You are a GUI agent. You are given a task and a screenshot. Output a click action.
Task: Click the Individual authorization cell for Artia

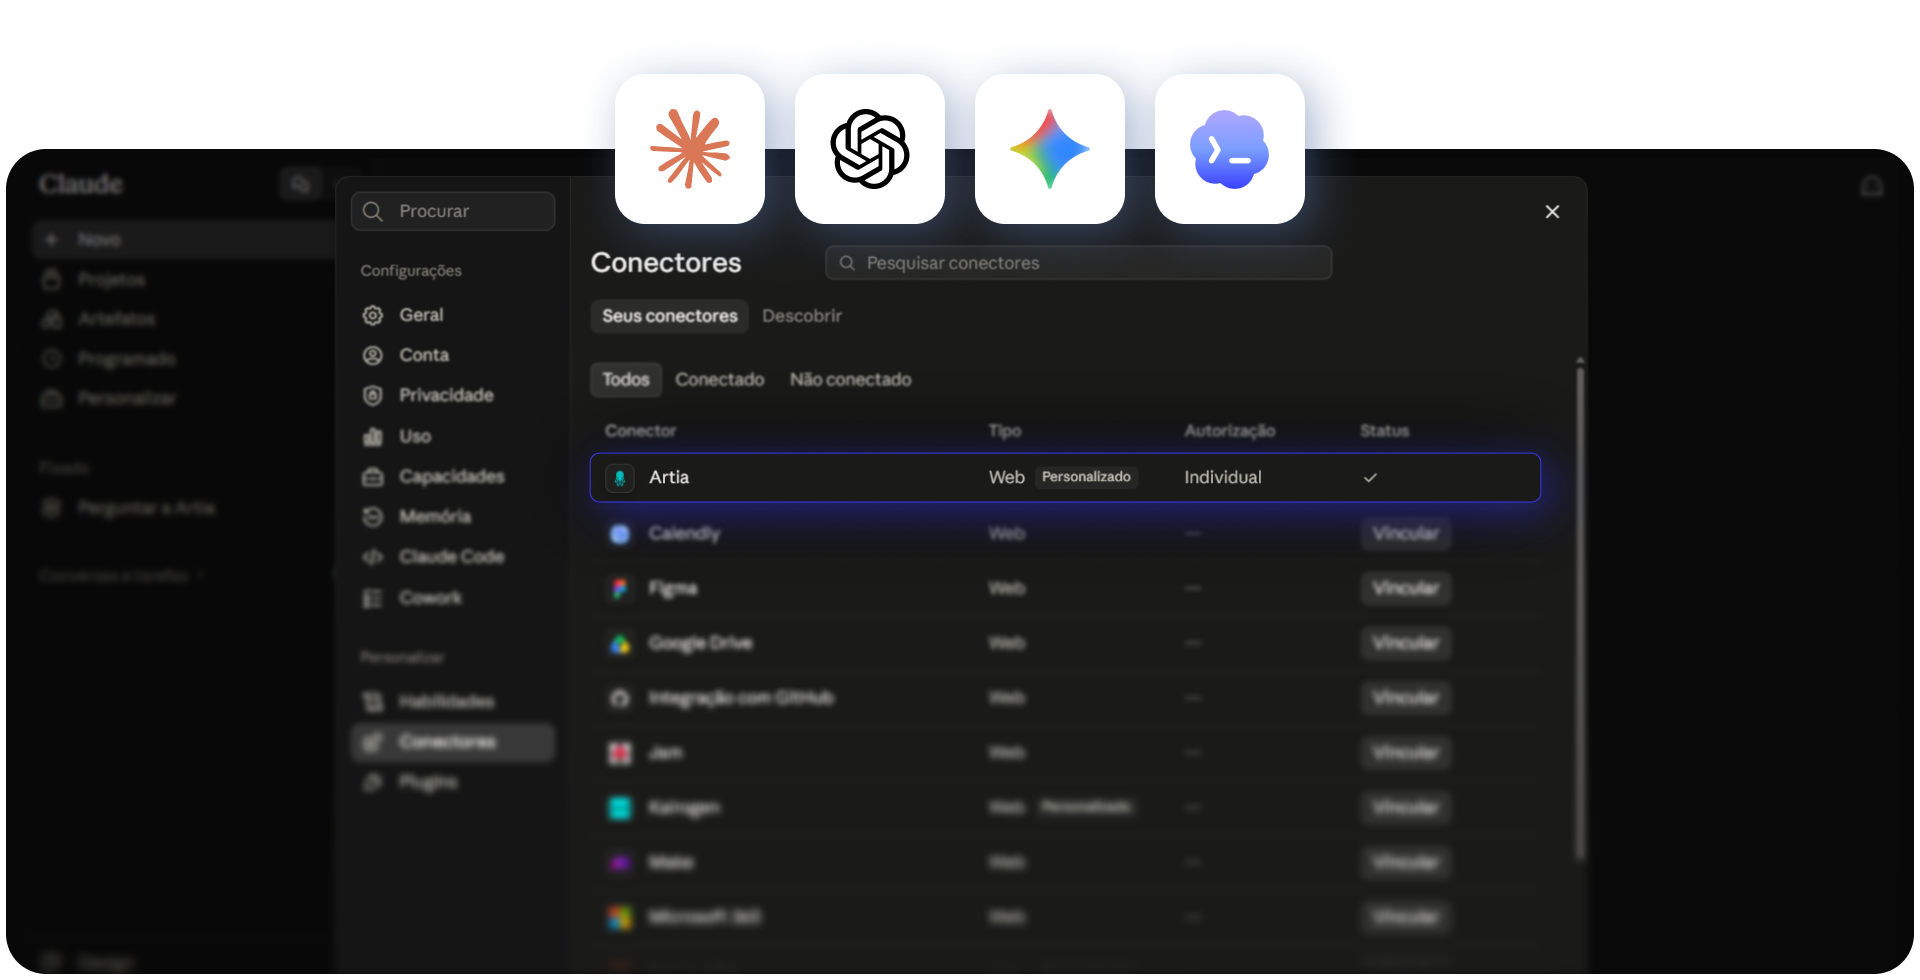coord(1223,478)
